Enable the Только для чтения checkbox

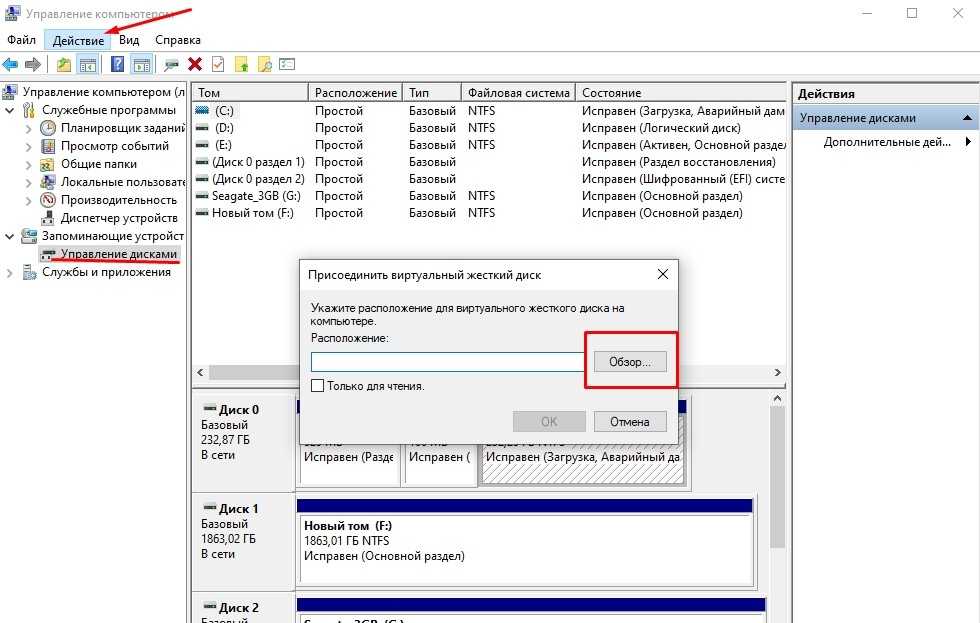(x=318, y=386)
